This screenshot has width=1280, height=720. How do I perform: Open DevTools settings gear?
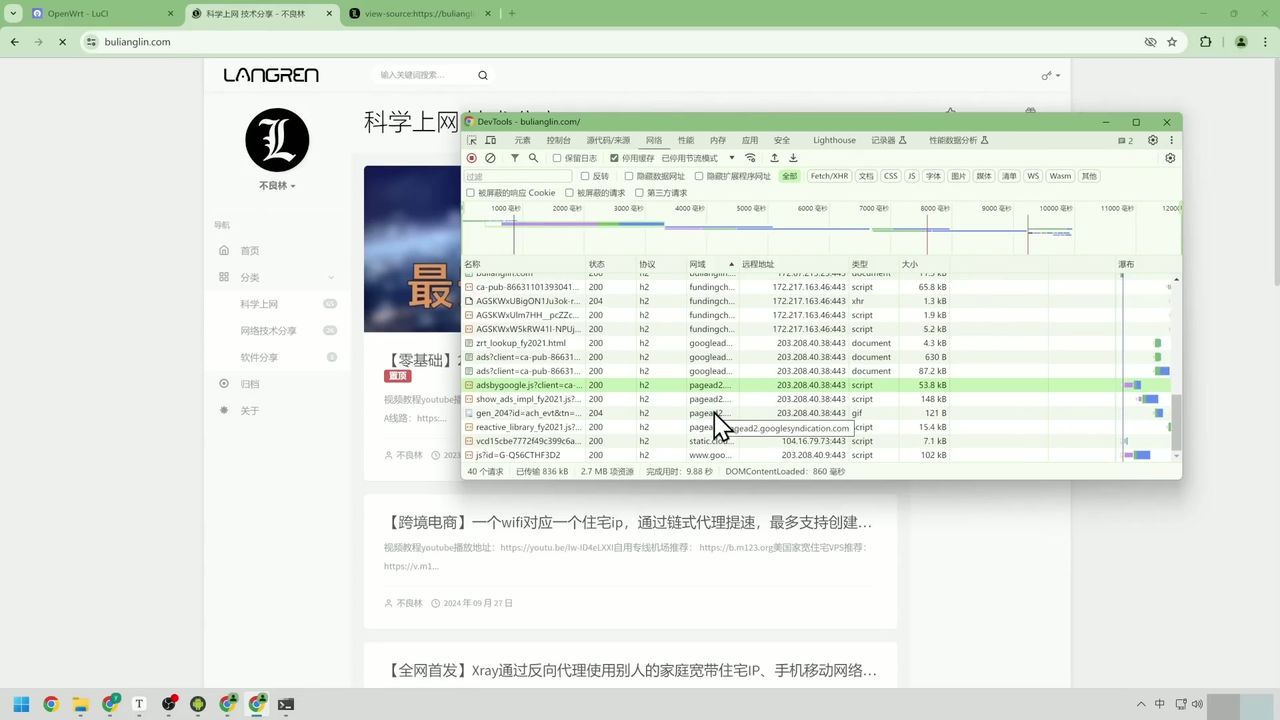click(x=1153, y=140)
